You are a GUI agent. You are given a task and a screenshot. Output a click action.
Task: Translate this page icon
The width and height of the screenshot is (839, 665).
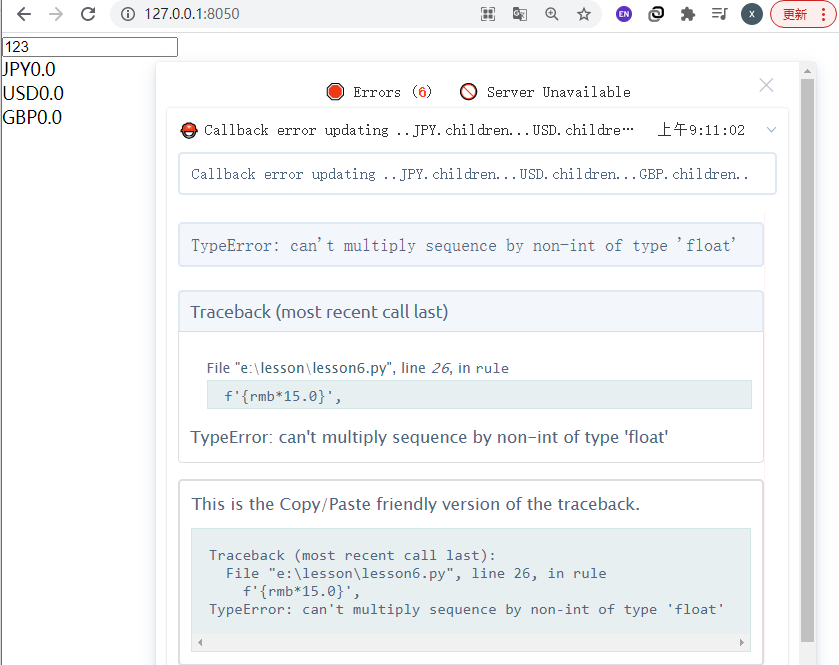pyautogui.click(x=520, y=14)
